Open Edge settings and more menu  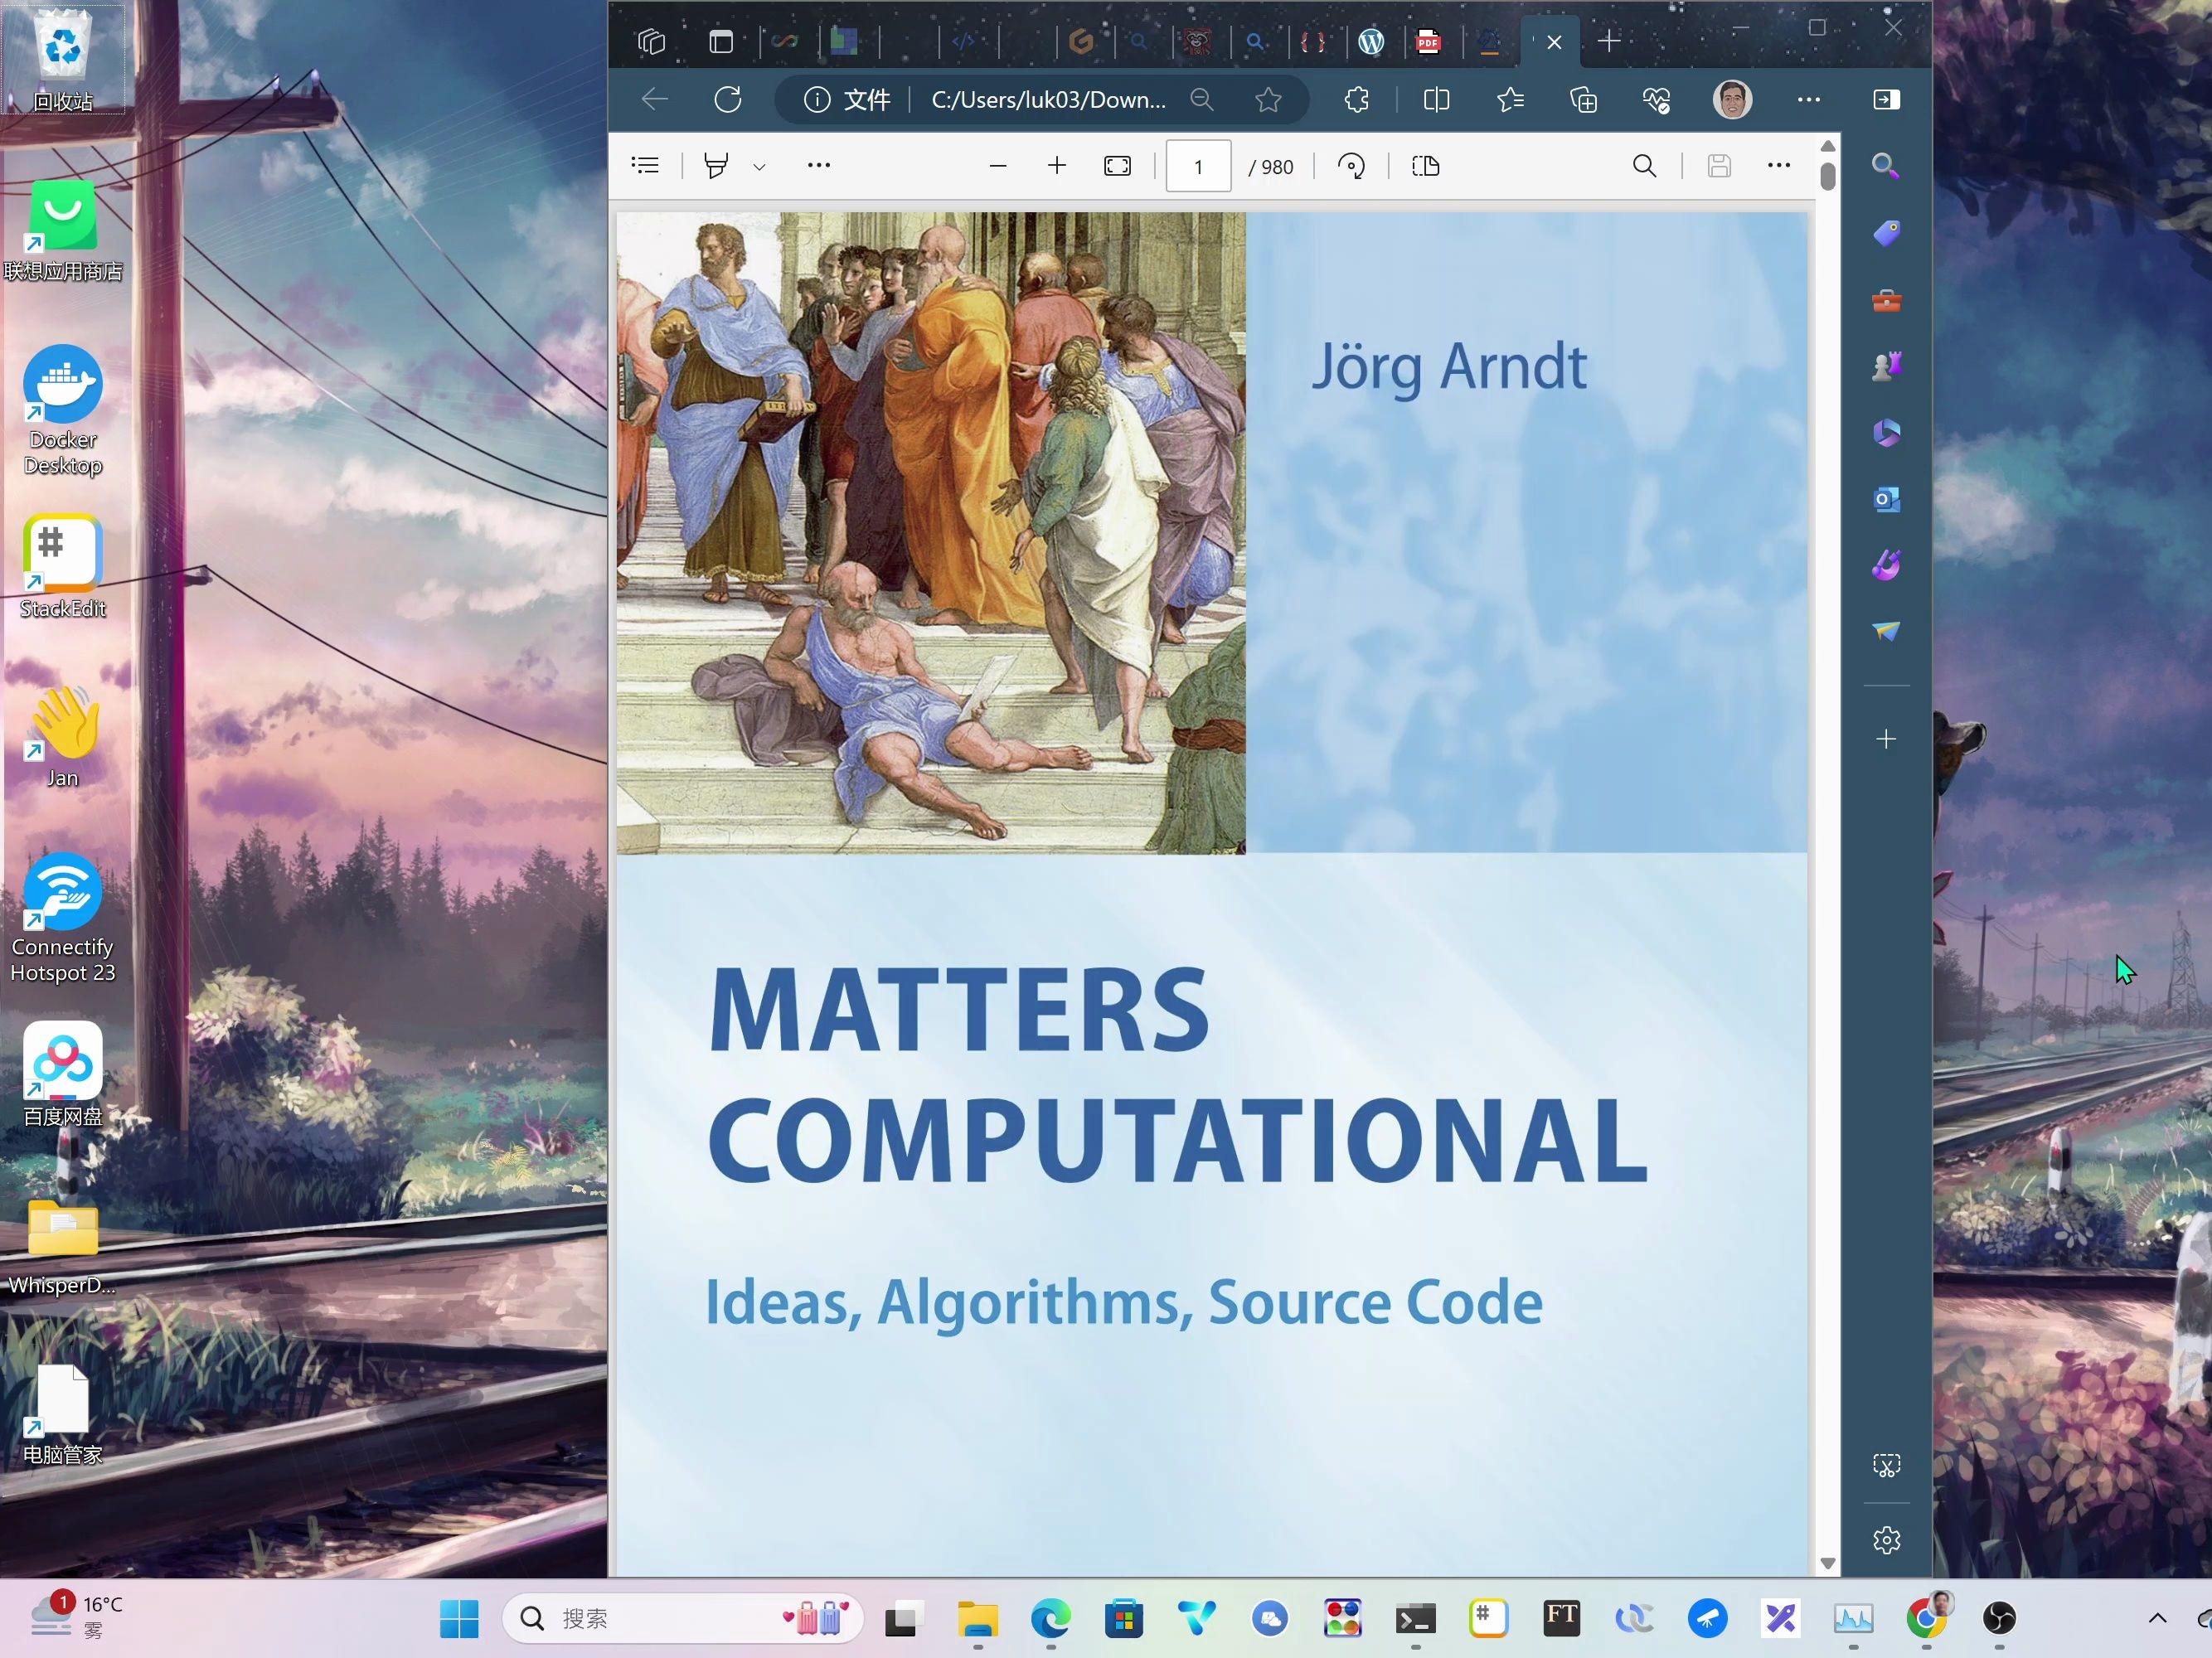(1808, 99)
